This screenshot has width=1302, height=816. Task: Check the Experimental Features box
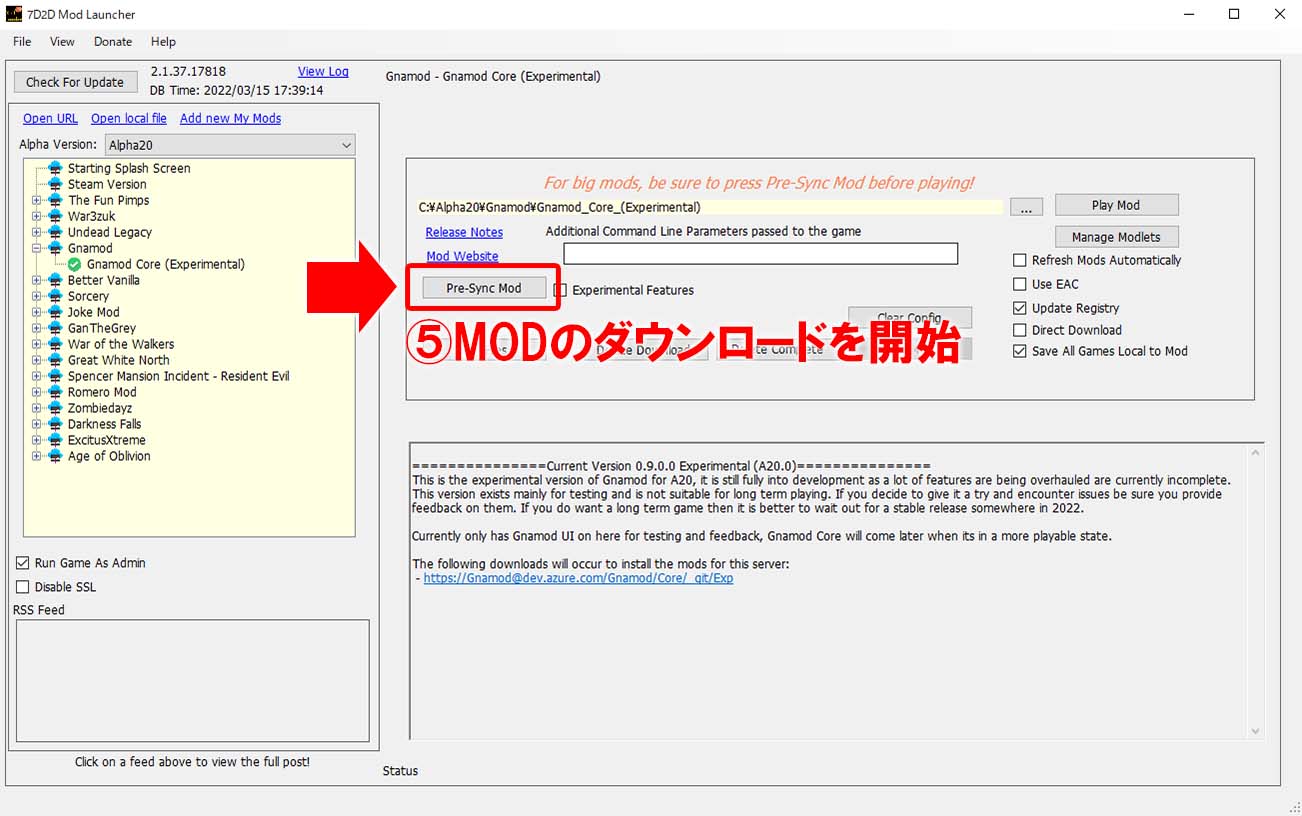[x=561, y=290]
